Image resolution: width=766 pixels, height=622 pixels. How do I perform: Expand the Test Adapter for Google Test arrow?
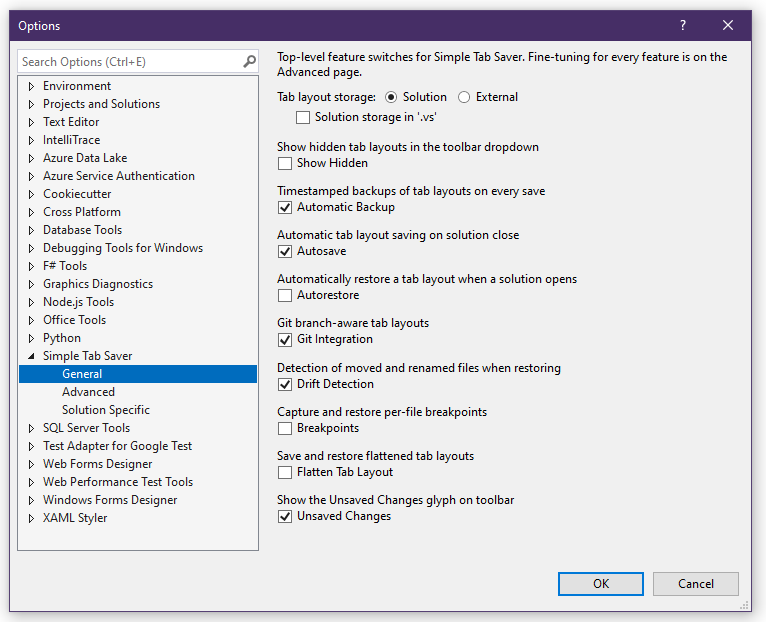(31, 446)
